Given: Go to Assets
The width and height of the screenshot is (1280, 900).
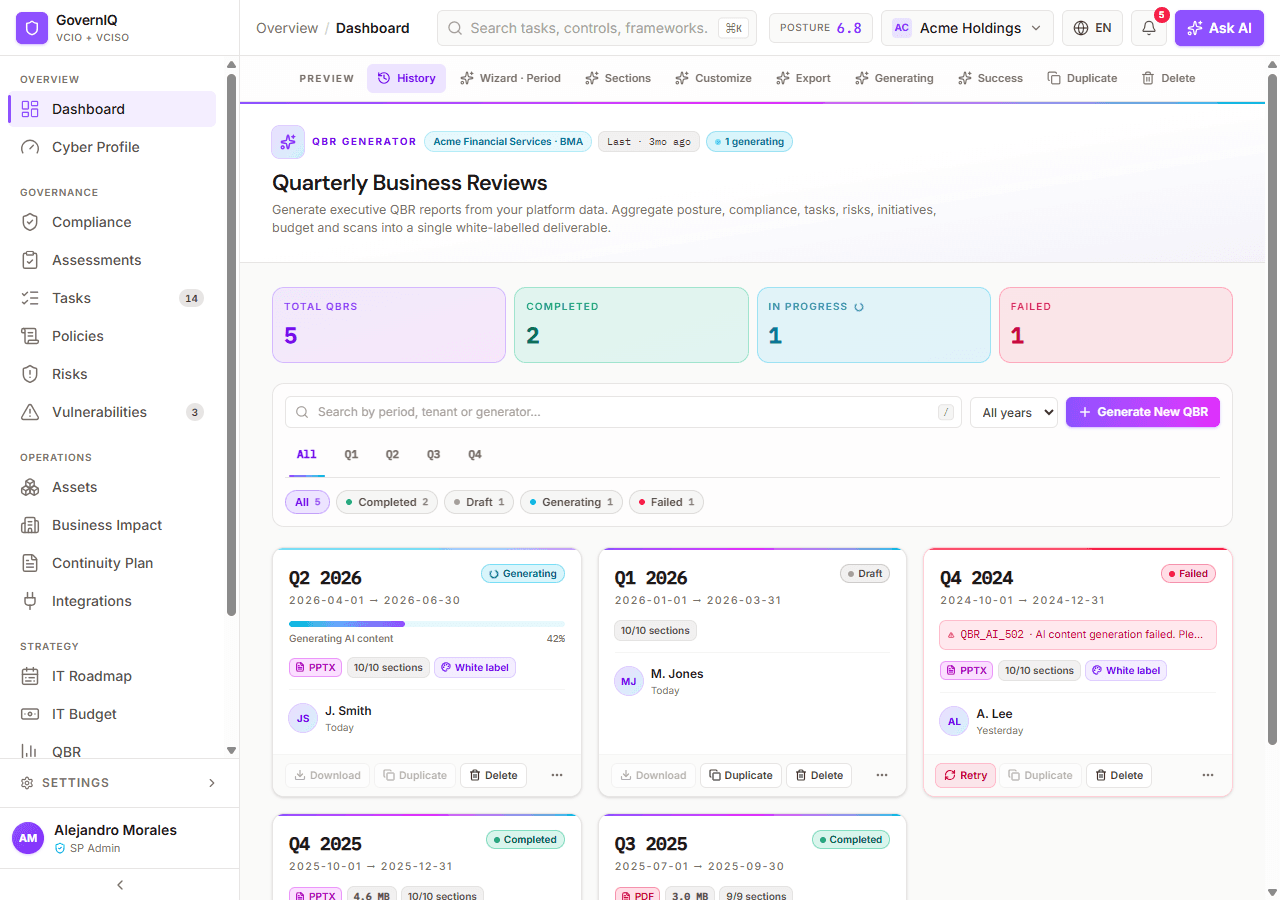Looking at the screenshot, I should point(112,487).
